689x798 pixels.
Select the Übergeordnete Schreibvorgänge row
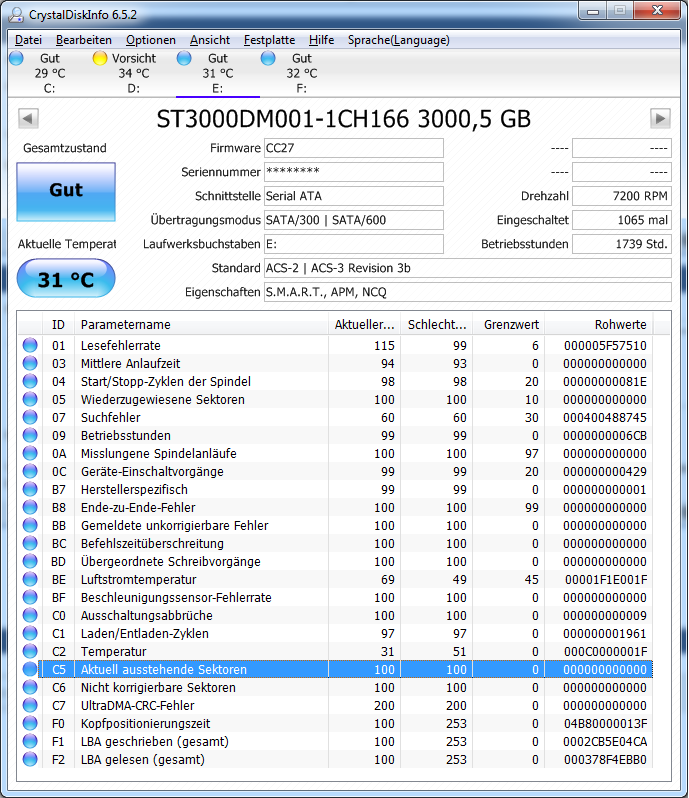pyautogui.click(x=336, y=561)
